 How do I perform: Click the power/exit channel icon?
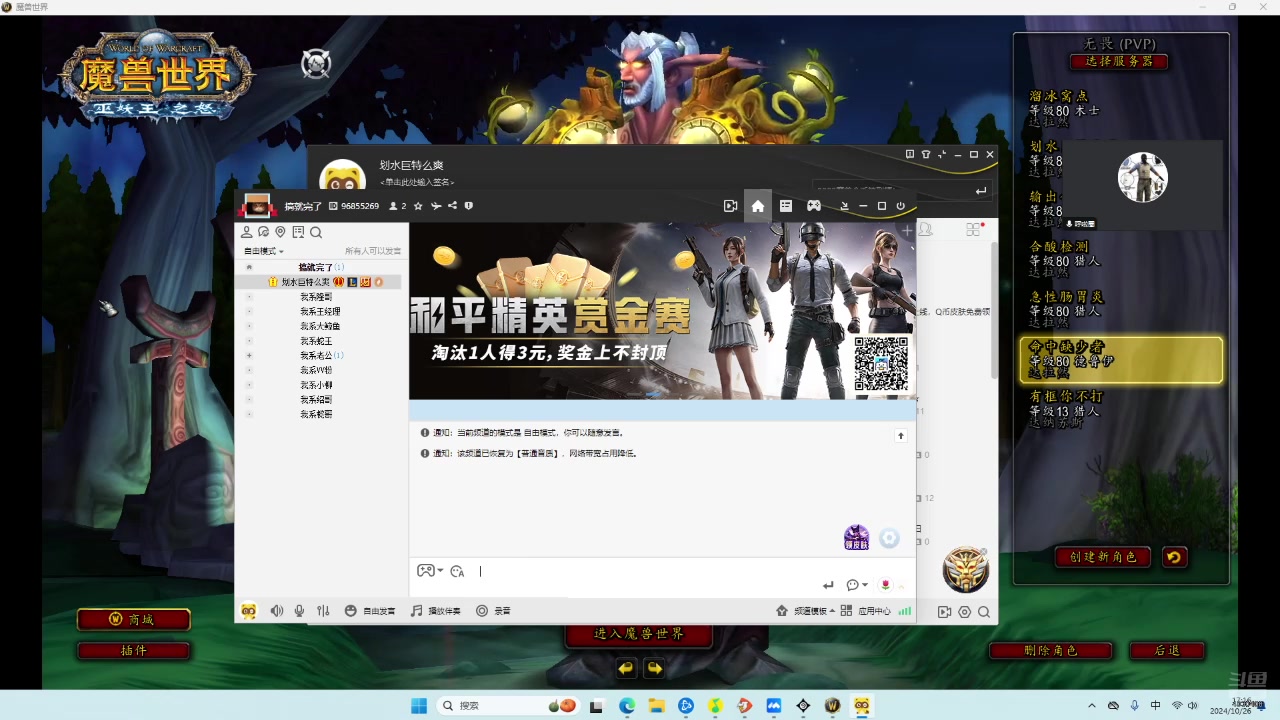[900, 206]
